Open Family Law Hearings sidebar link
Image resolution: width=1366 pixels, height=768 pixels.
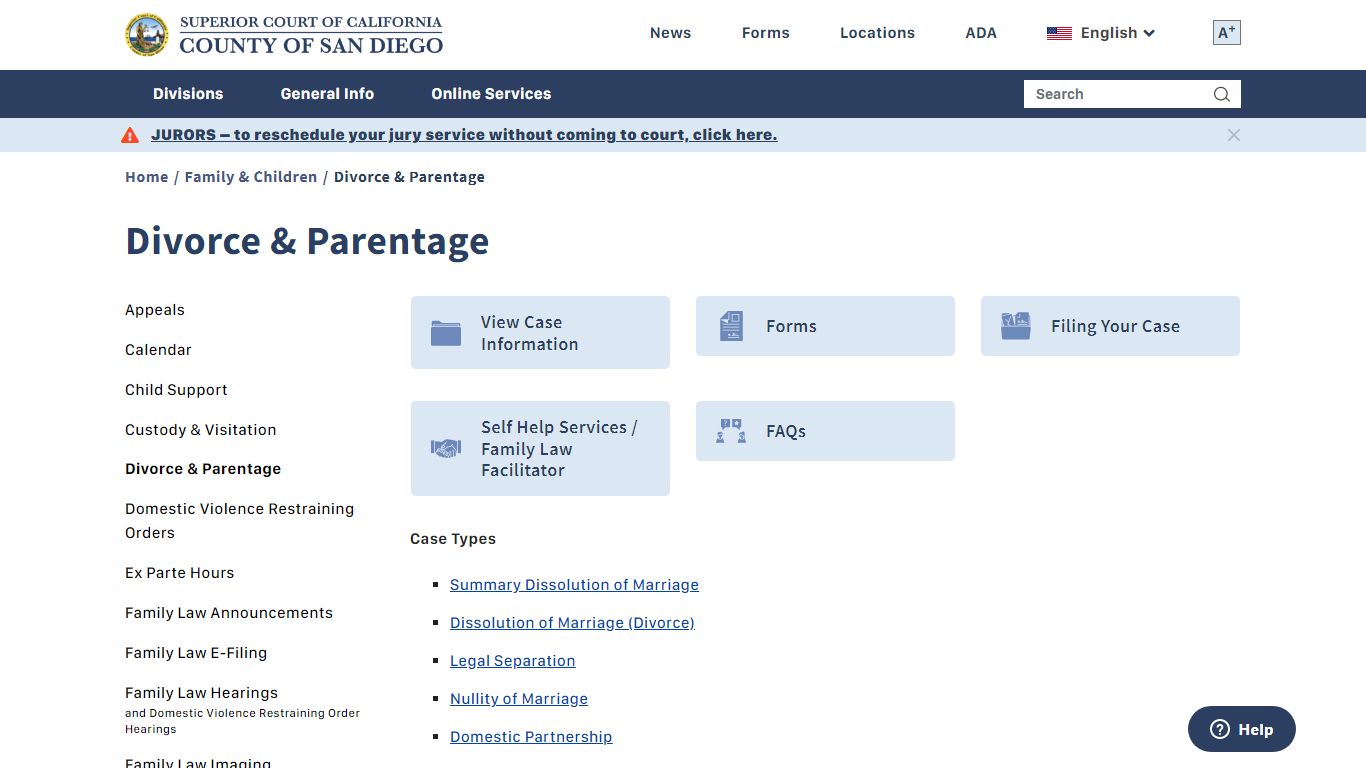pyautogui.click(x=202, y=693)
